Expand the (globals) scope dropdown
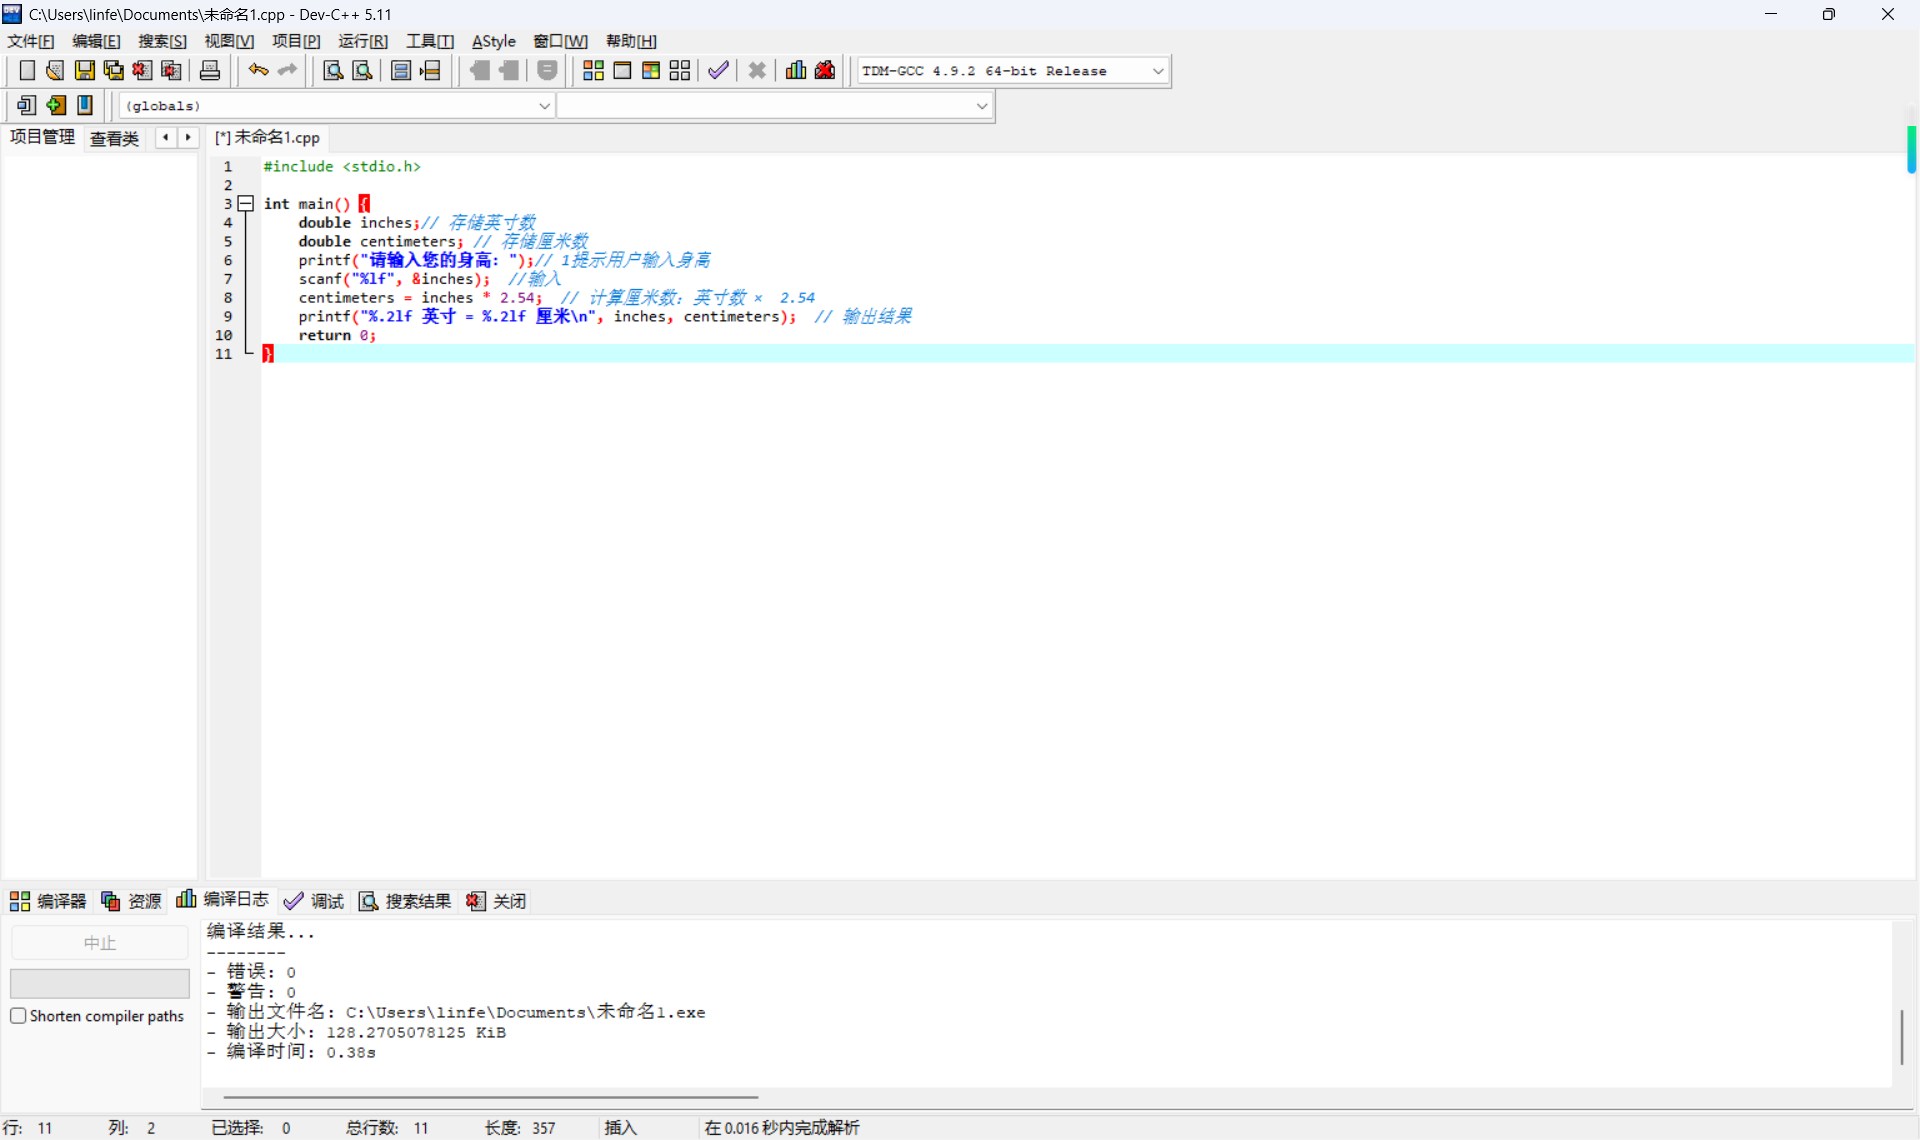This screenshot has width=1920, height=1140. 544,106
